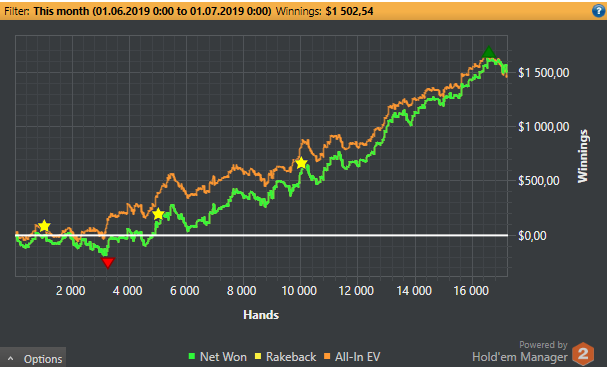Image resolution: width=607 pixels, height=367 pixels.
Task: Click the This month date range filter text
Action: click(152, 11)
